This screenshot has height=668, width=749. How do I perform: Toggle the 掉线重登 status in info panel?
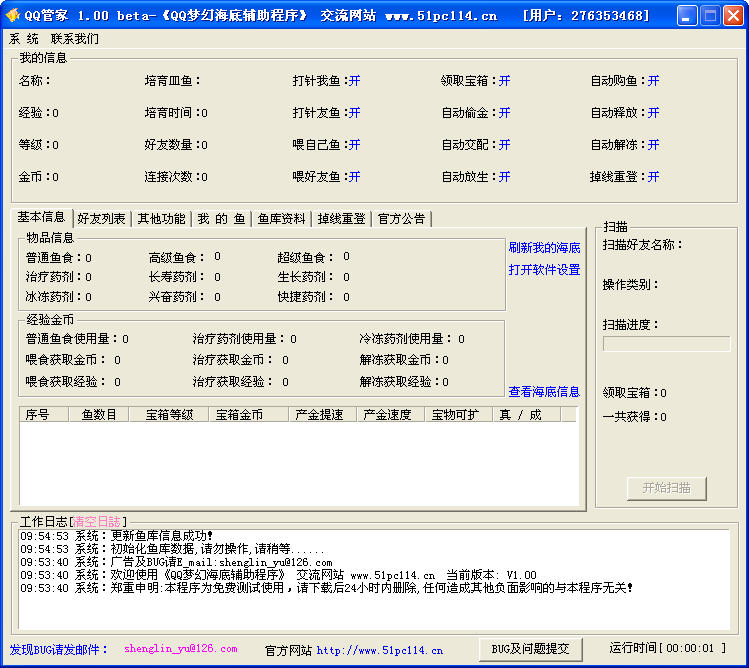[x=653, y=177]
